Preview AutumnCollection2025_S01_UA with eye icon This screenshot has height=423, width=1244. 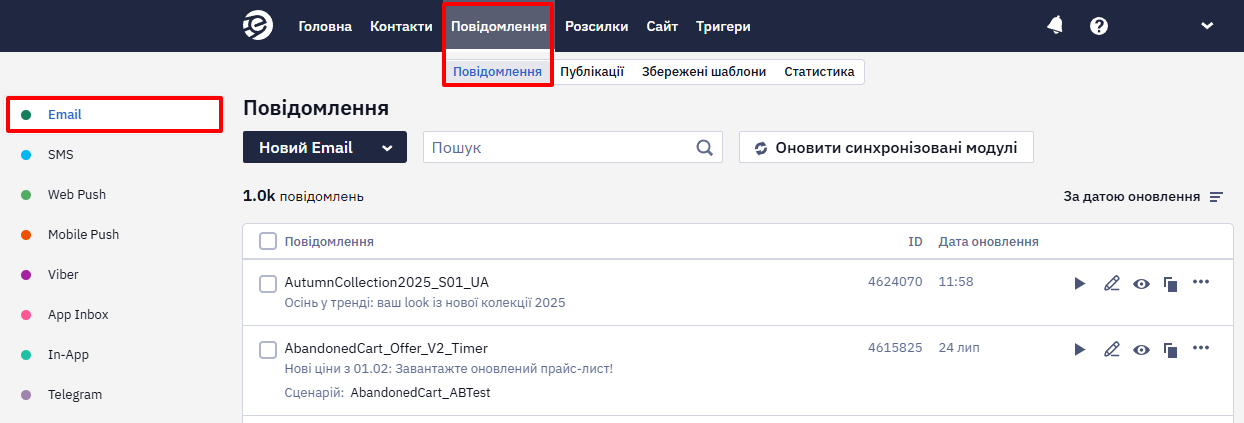coord(1141,284)
